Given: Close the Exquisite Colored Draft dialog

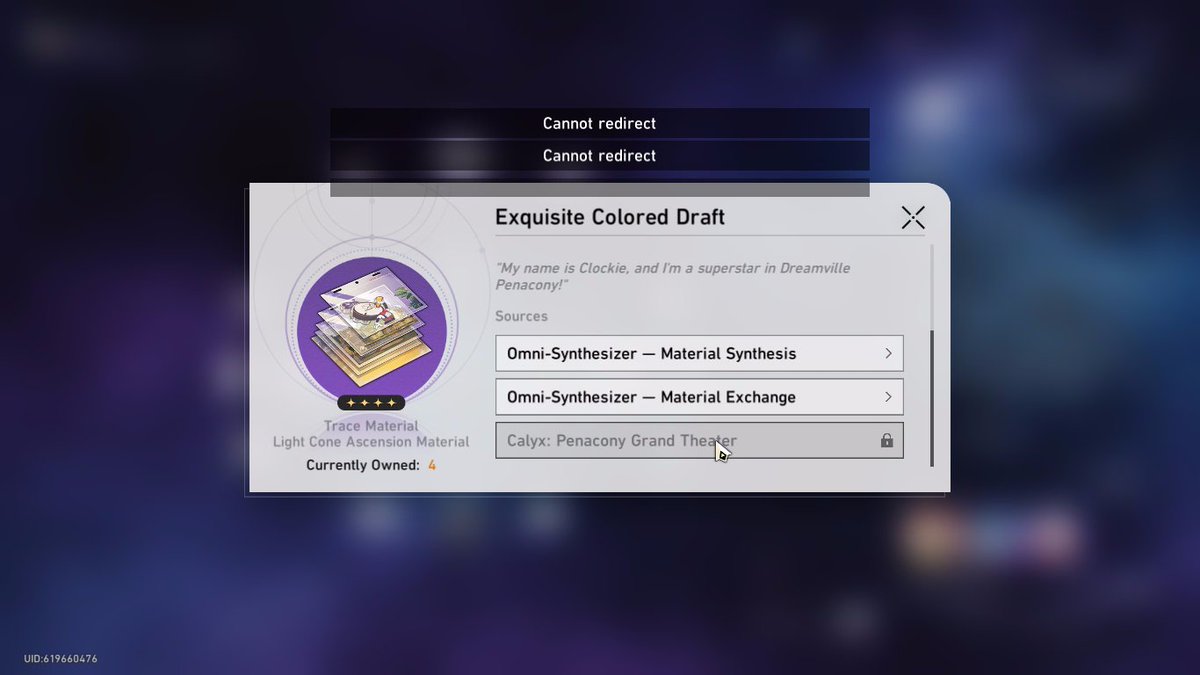Looking at the screenshot, I should pos(912,218).
